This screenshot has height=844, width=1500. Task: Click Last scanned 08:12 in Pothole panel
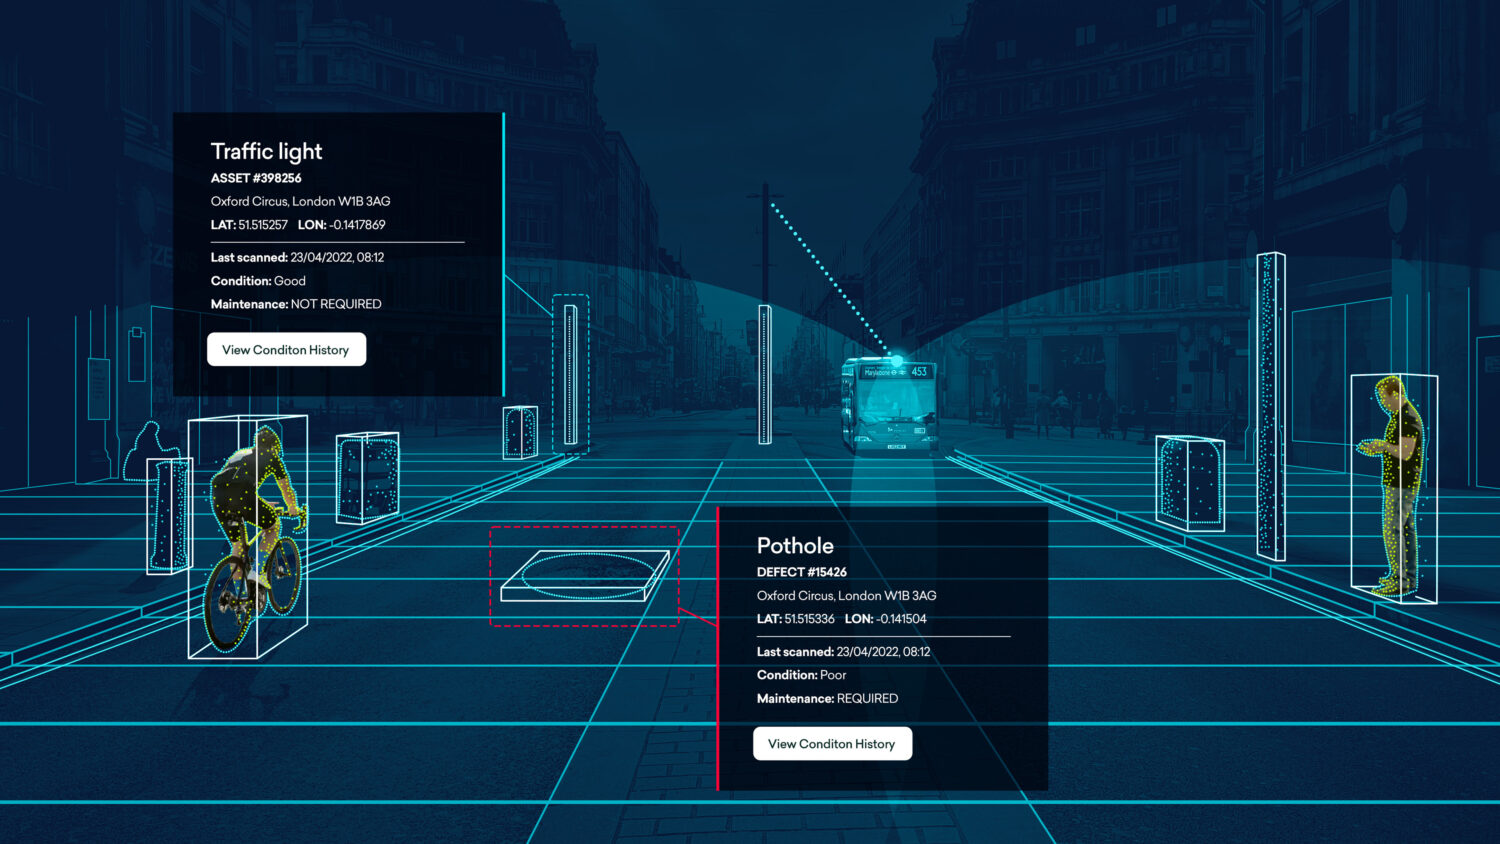point(843,651)
